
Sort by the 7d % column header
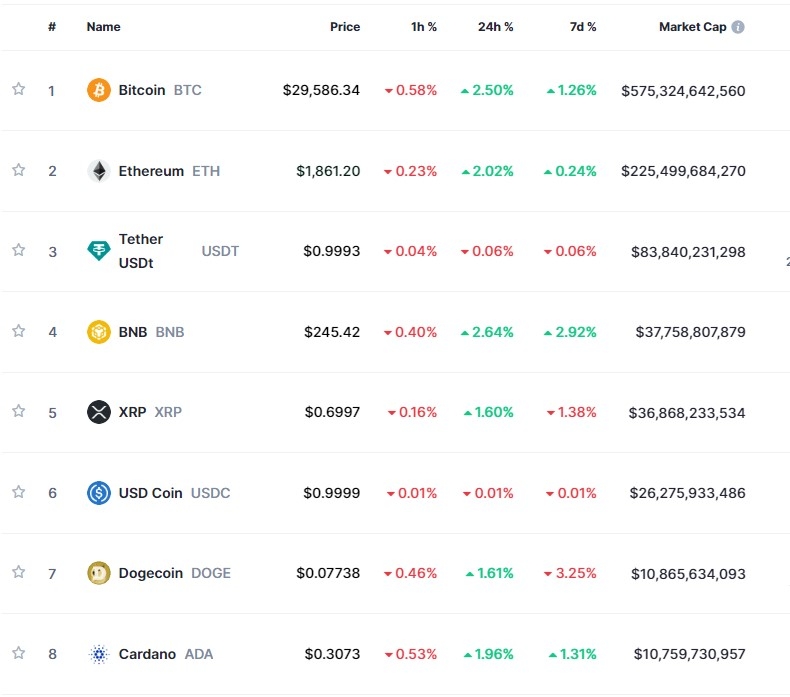583,27
